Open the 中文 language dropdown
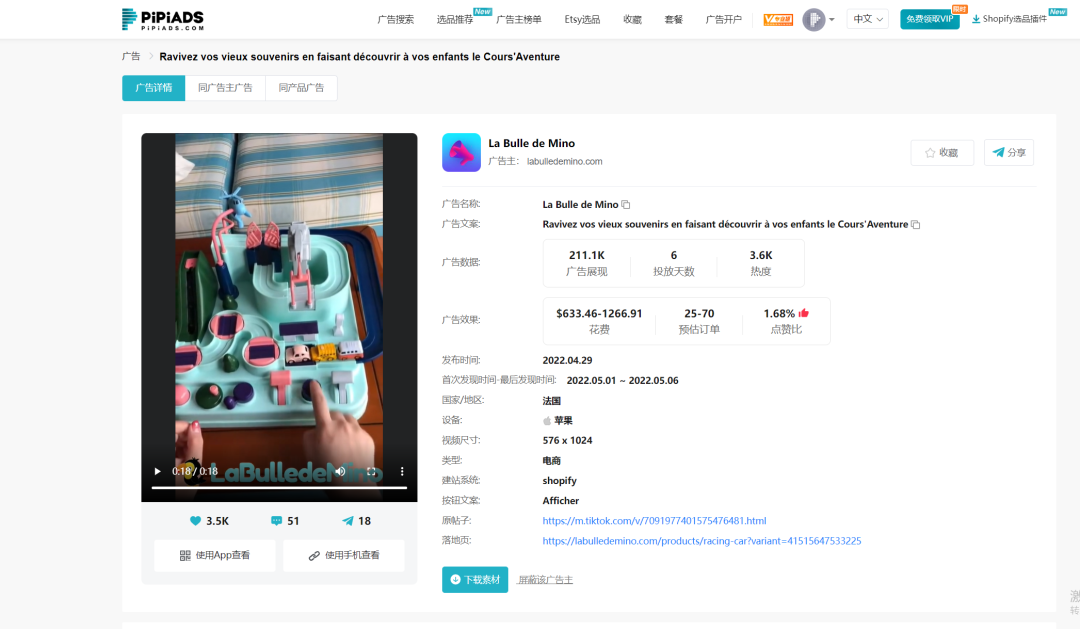The image size is (1080, 629). click(x=867, y=19)
